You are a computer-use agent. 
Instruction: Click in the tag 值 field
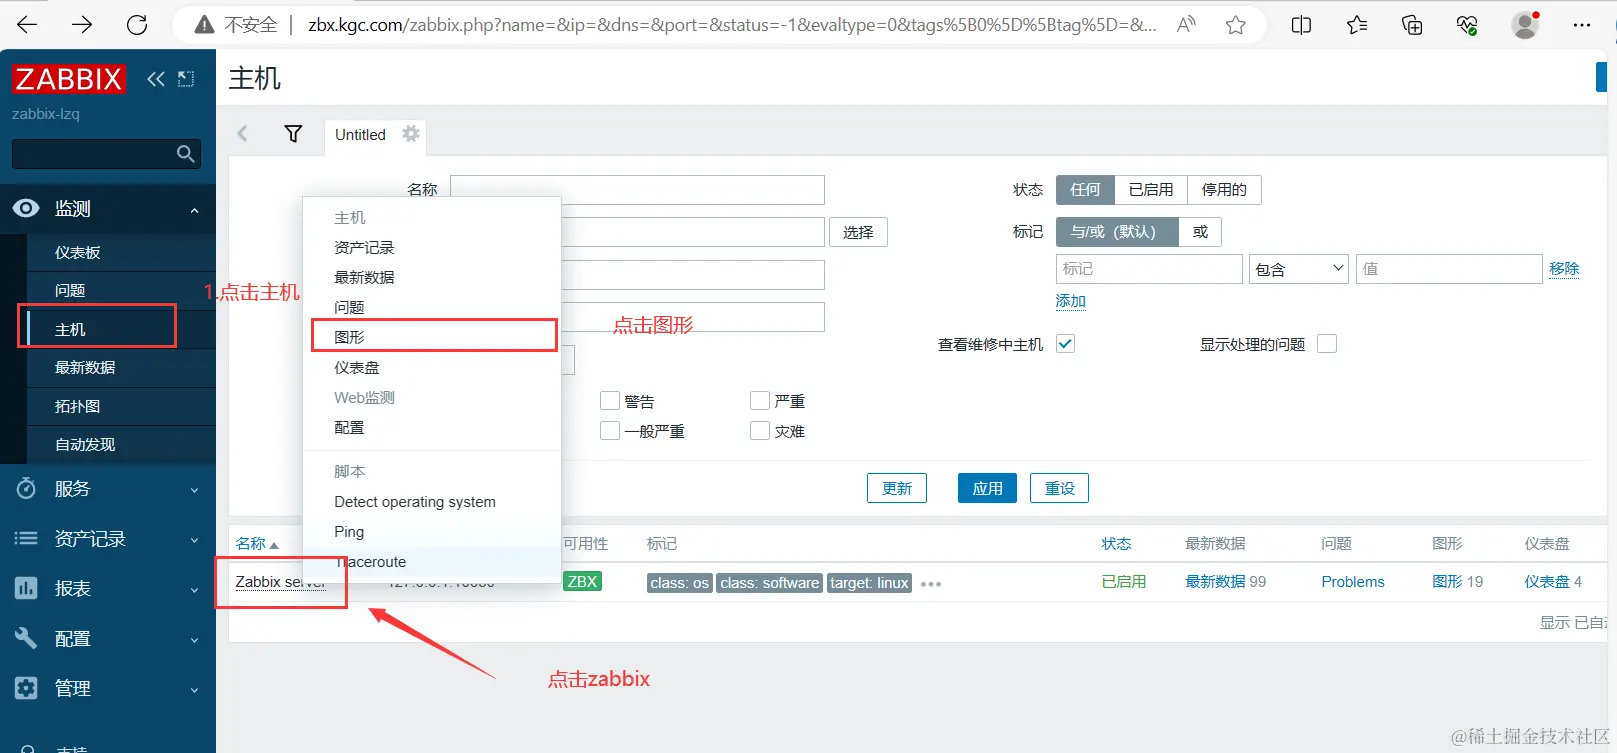1449,269
